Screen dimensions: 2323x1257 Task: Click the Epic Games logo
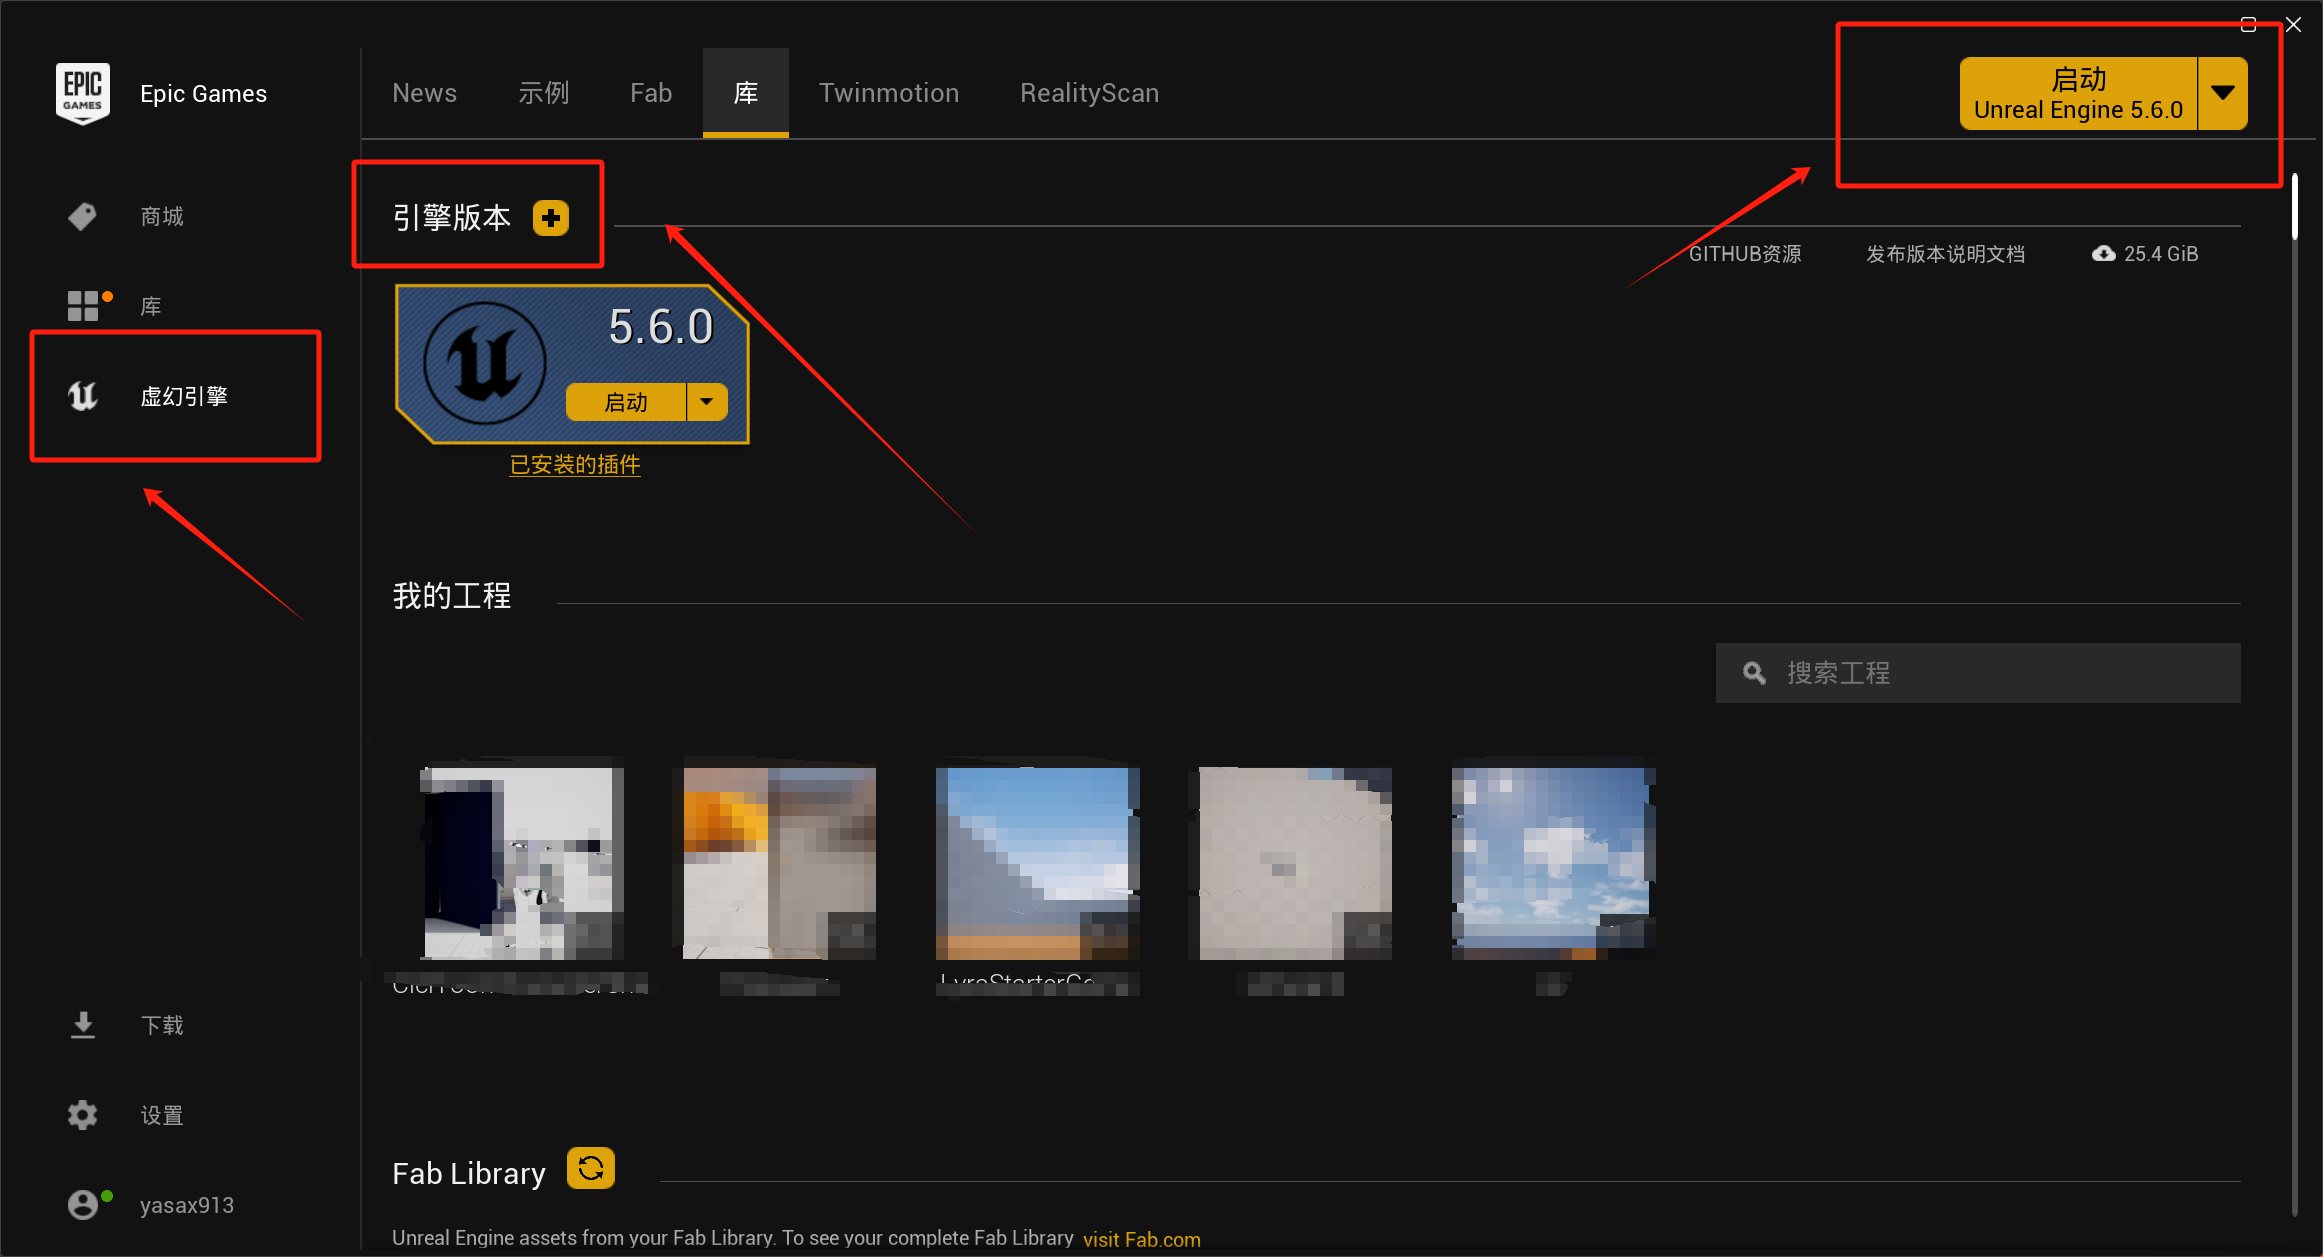[x=83, y=93]
